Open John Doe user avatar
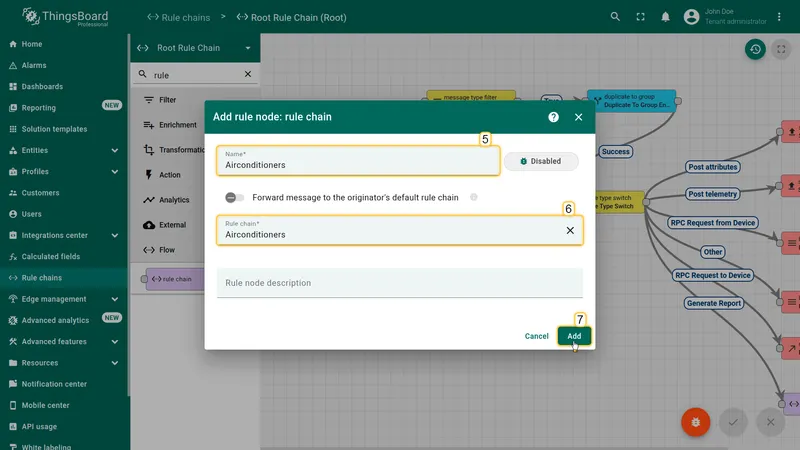The width and height of the screenshot is (800, 450). click(691, 17)
